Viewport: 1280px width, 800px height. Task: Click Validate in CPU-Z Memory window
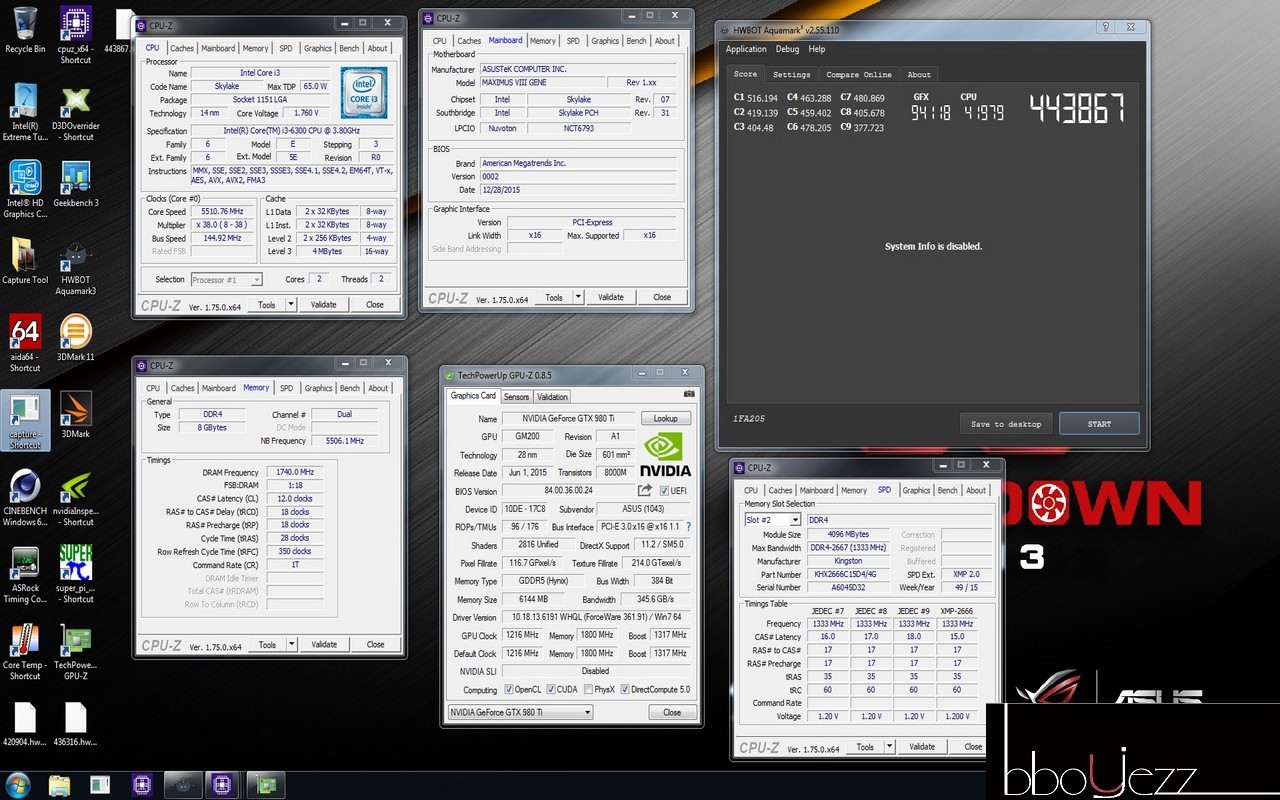[324, 644]
